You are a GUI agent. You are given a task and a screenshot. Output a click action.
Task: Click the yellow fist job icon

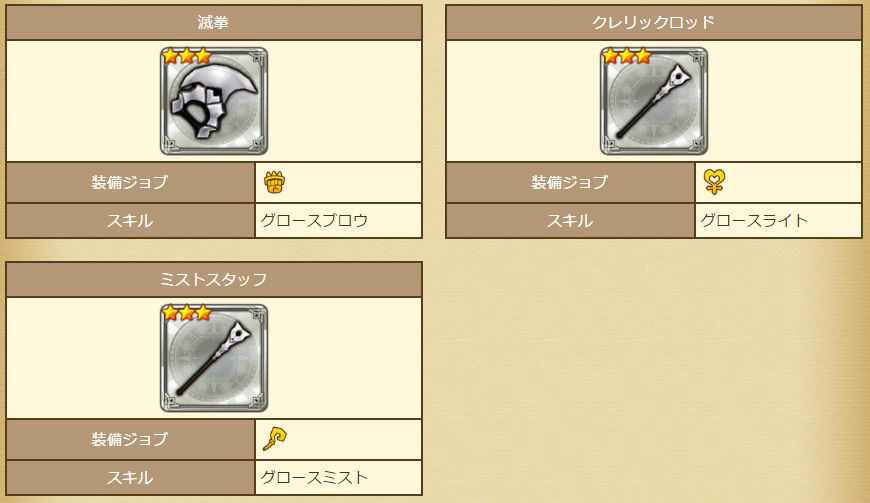point(274,182)
